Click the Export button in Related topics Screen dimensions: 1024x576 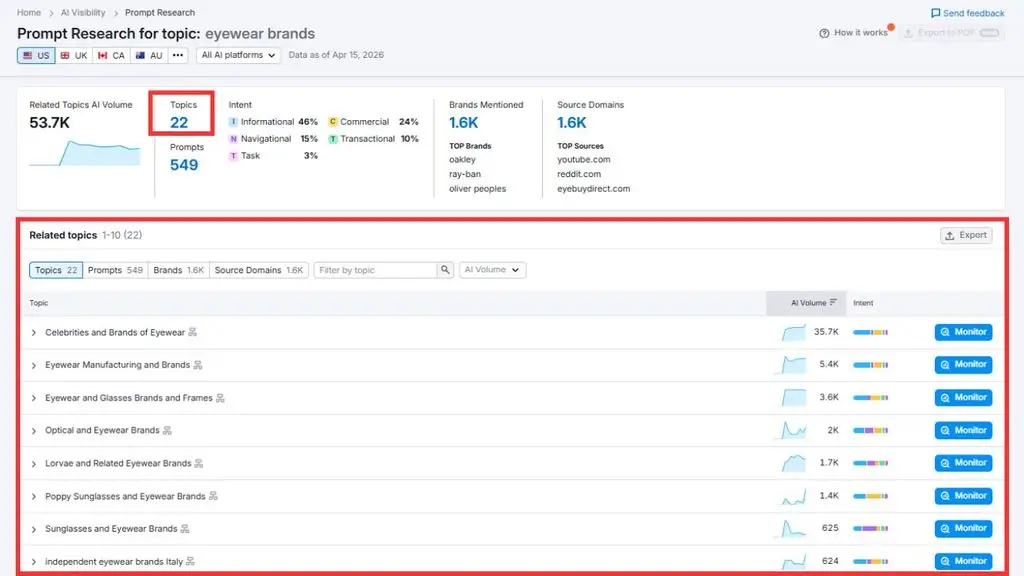point(966,235)
